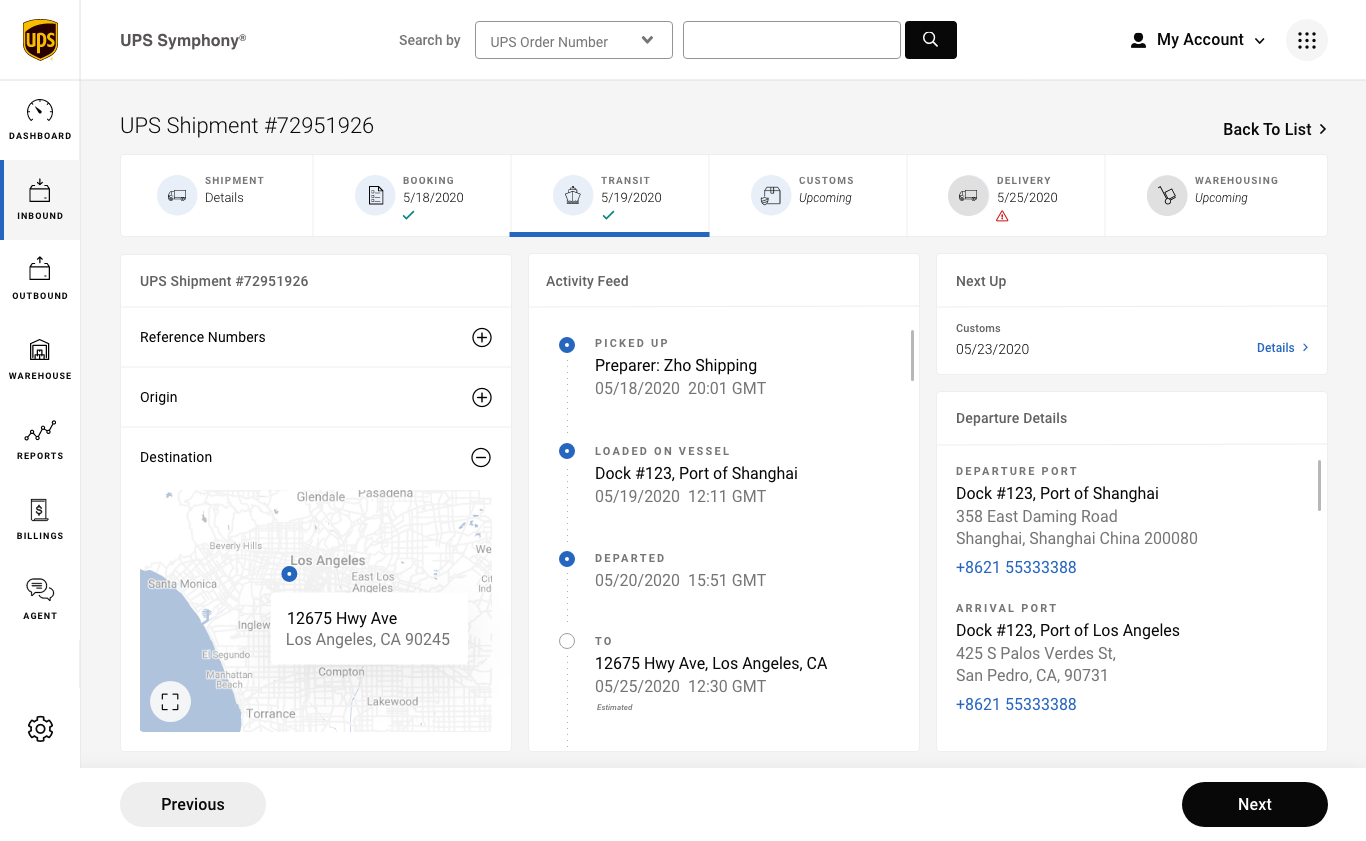Open the Billings invoice icon
Viewport: 1366px width, 841px height.
coord(40,510)
